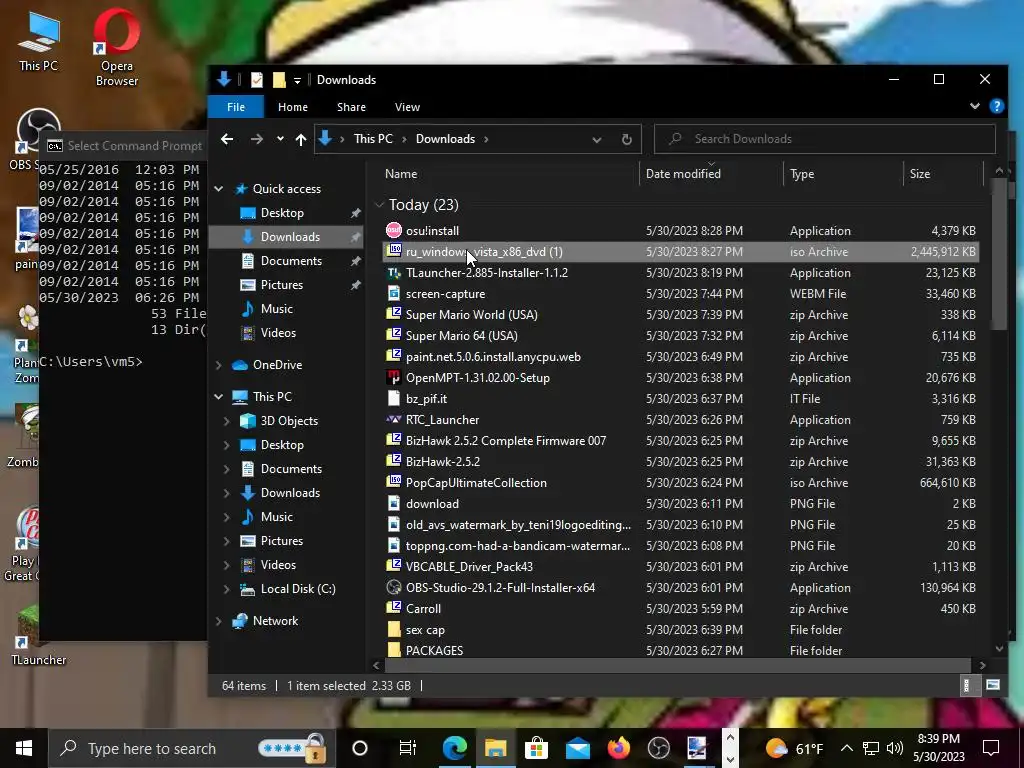Viewport: 1024px width, 768px height.
Task: Open the network tray icon
Action: pos(871,748)
